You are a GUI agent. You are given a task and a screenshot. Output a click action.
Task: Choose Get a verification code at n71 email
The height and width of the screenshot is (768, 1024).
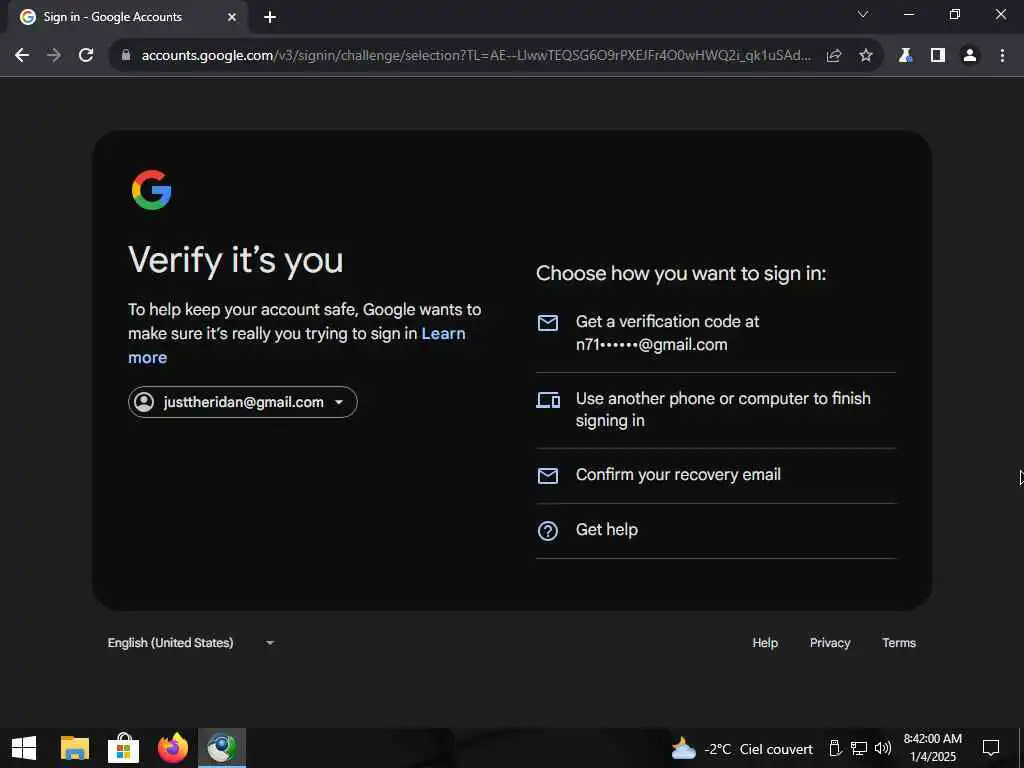coord(716,333)
